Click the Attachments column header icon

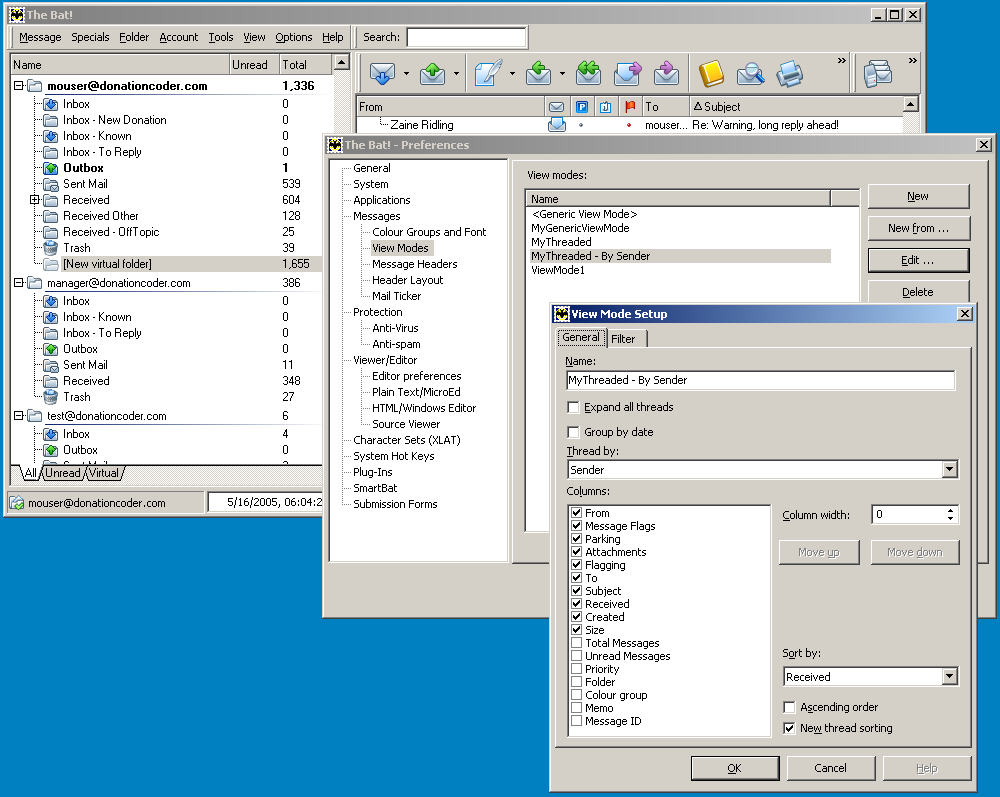point(606,107)
